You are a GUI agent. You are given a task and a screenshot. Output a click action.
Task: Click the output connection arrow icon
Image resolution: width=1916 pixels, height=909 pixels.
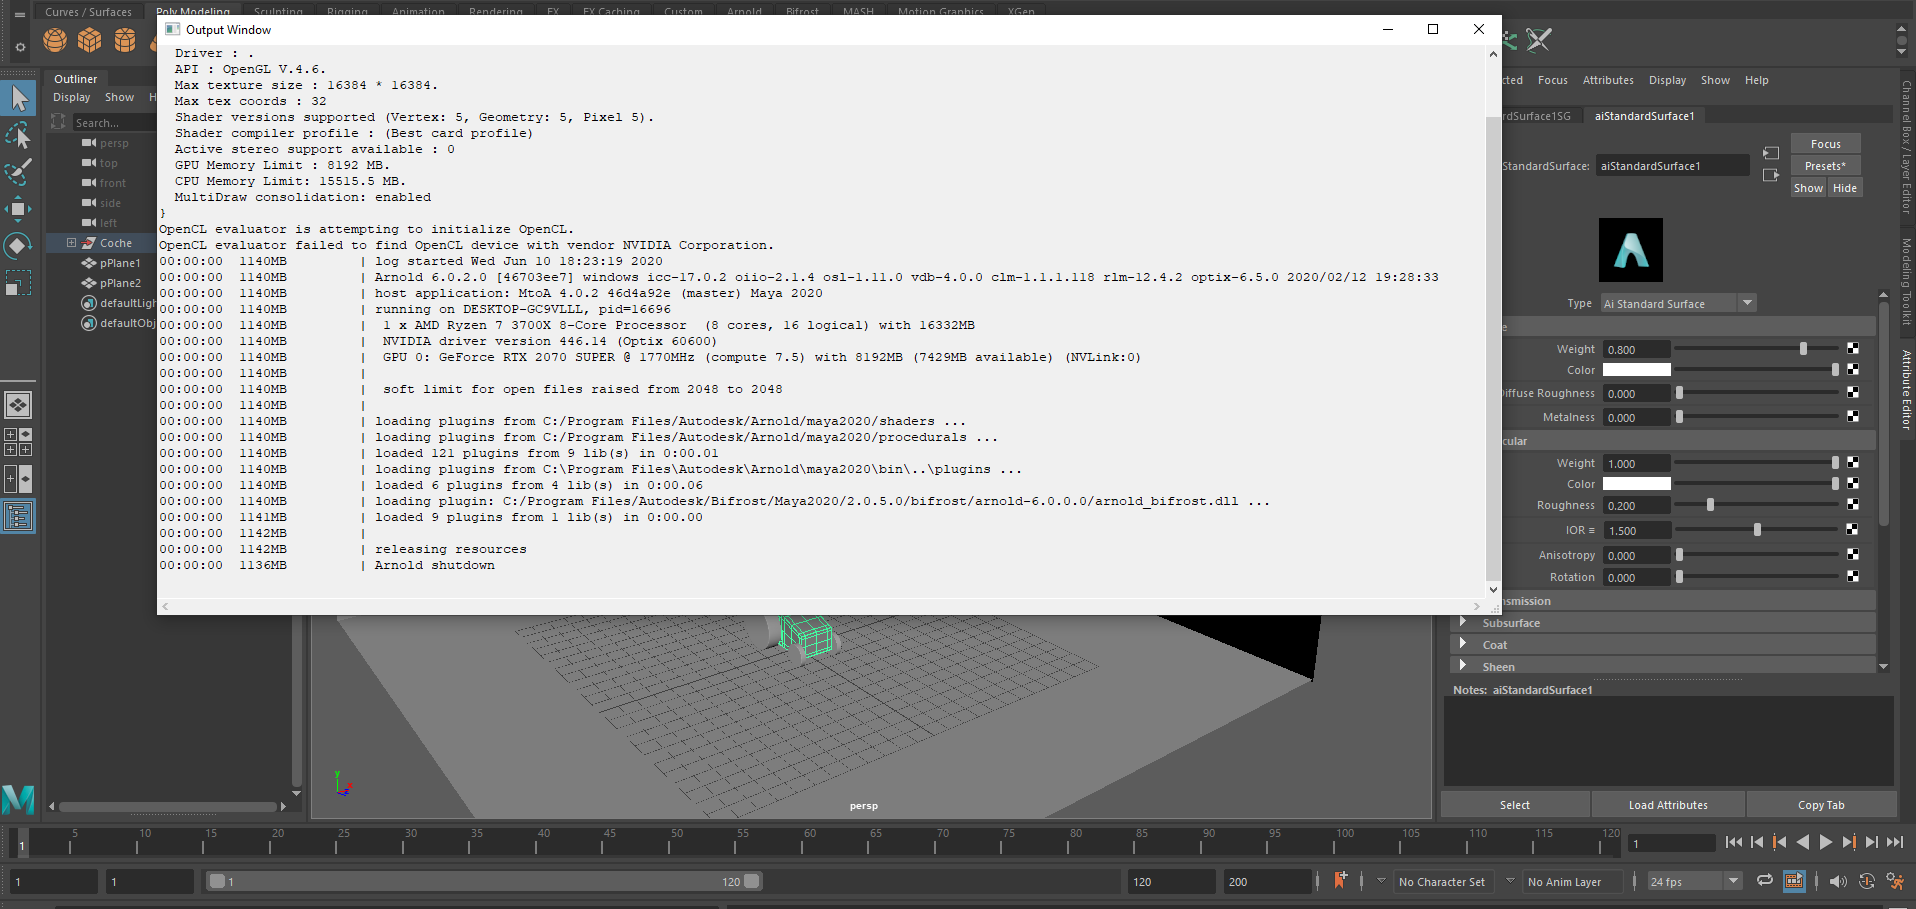[x=1771, y=175]
